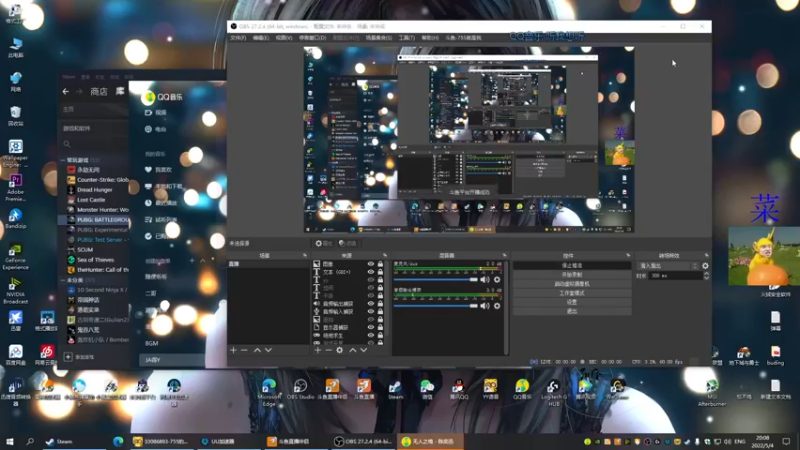Image resolution: width=800 pixels, height=450 pixels.
Task: Open the MSI Afterburner desktop icon
Action: [x=712, y=393]
